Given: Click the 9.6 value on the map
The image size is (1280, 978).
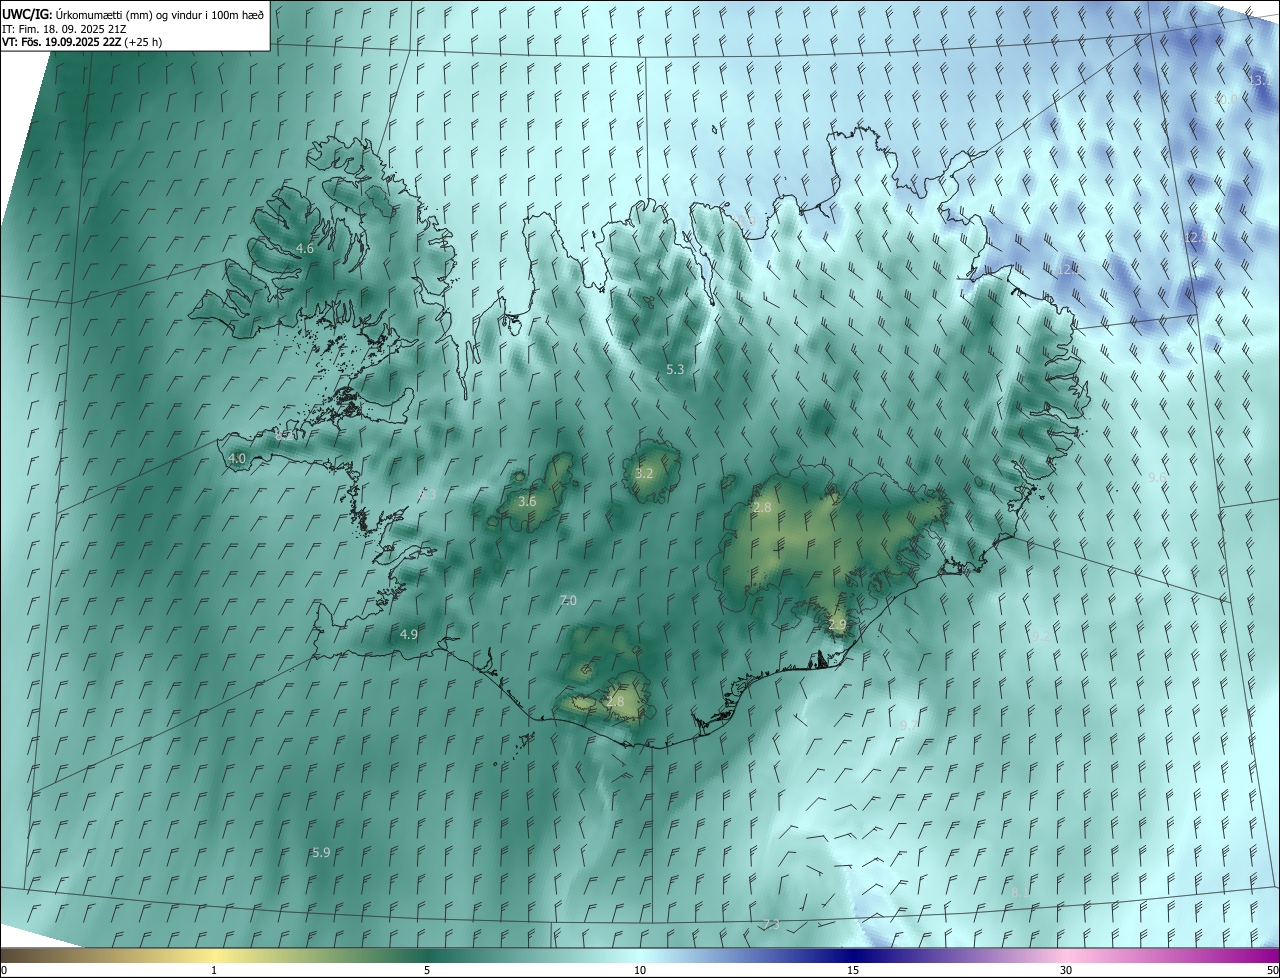Looking at the screenshot, I should click(1156, 478).
